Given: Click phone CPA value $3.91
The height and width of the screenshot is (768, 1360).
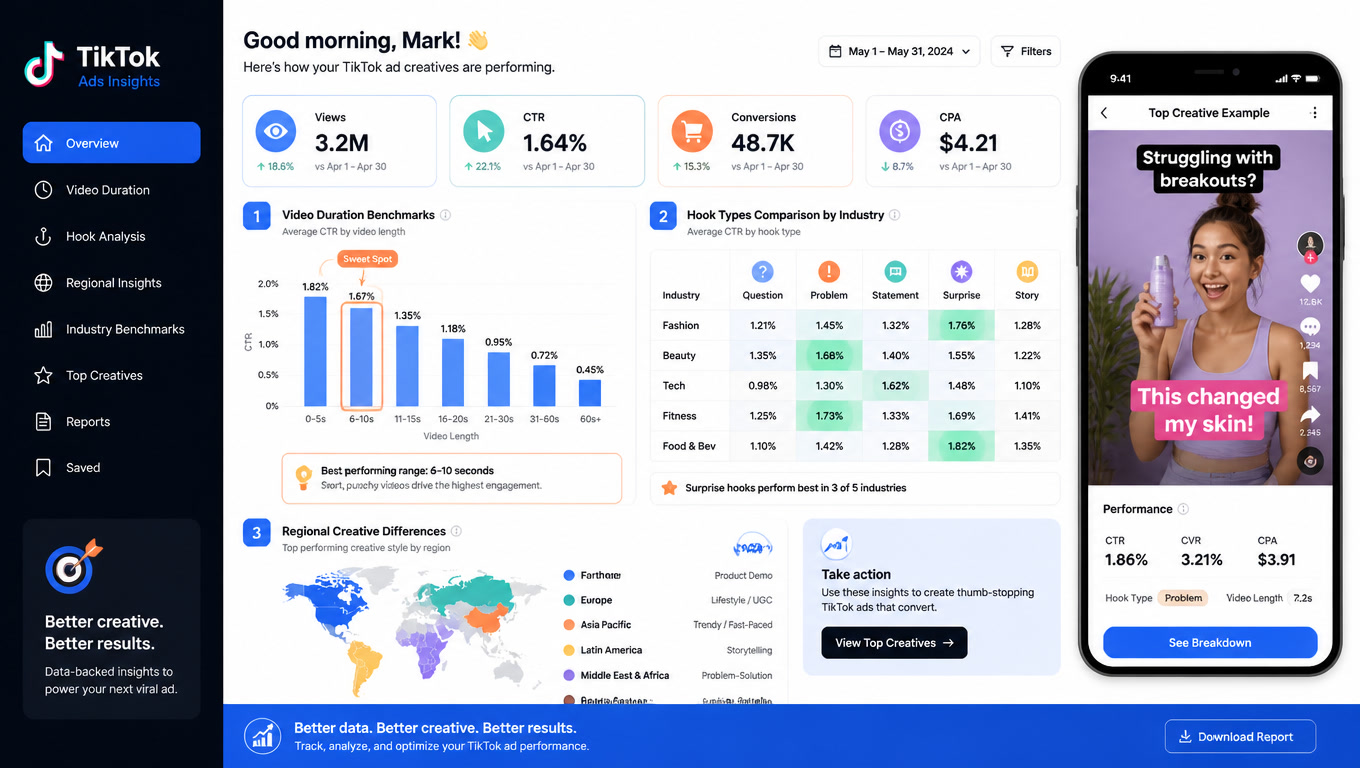Looking at the screenshot, I should click(x=1276, y=560).
